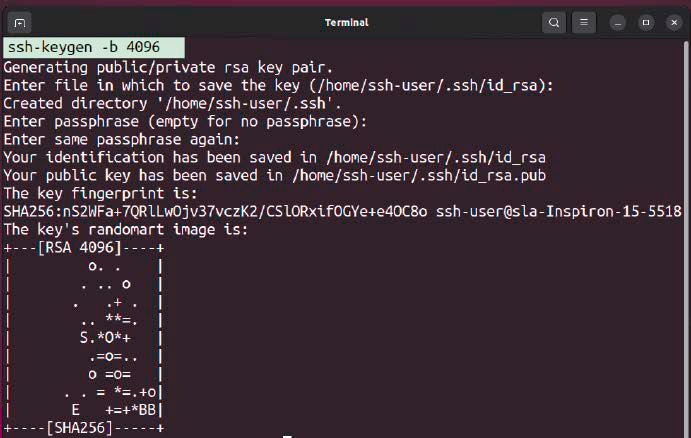The height and width of the screenshot is (438, 691).
Task: Click the 'Created directory' output line
Action: tap(176, 103)
